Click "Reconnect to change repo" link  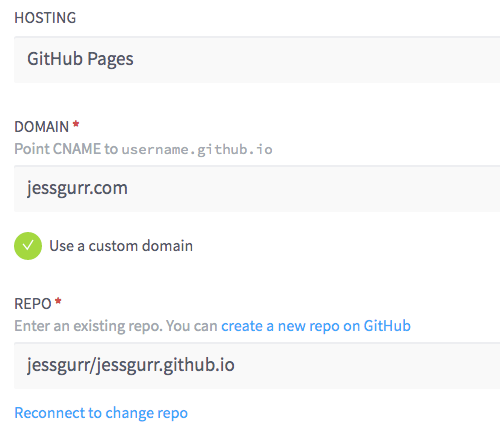click(x=101, y=413)
